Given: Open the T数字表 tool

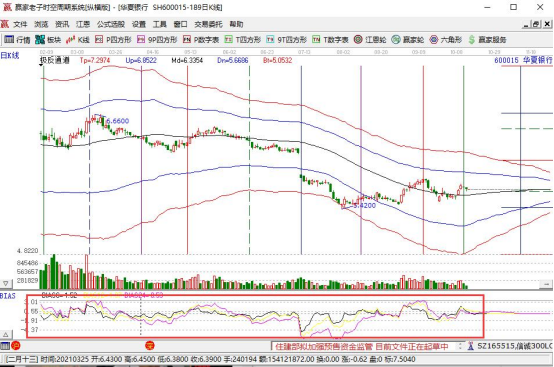Looking at the screenshot, I should point(330,40).
